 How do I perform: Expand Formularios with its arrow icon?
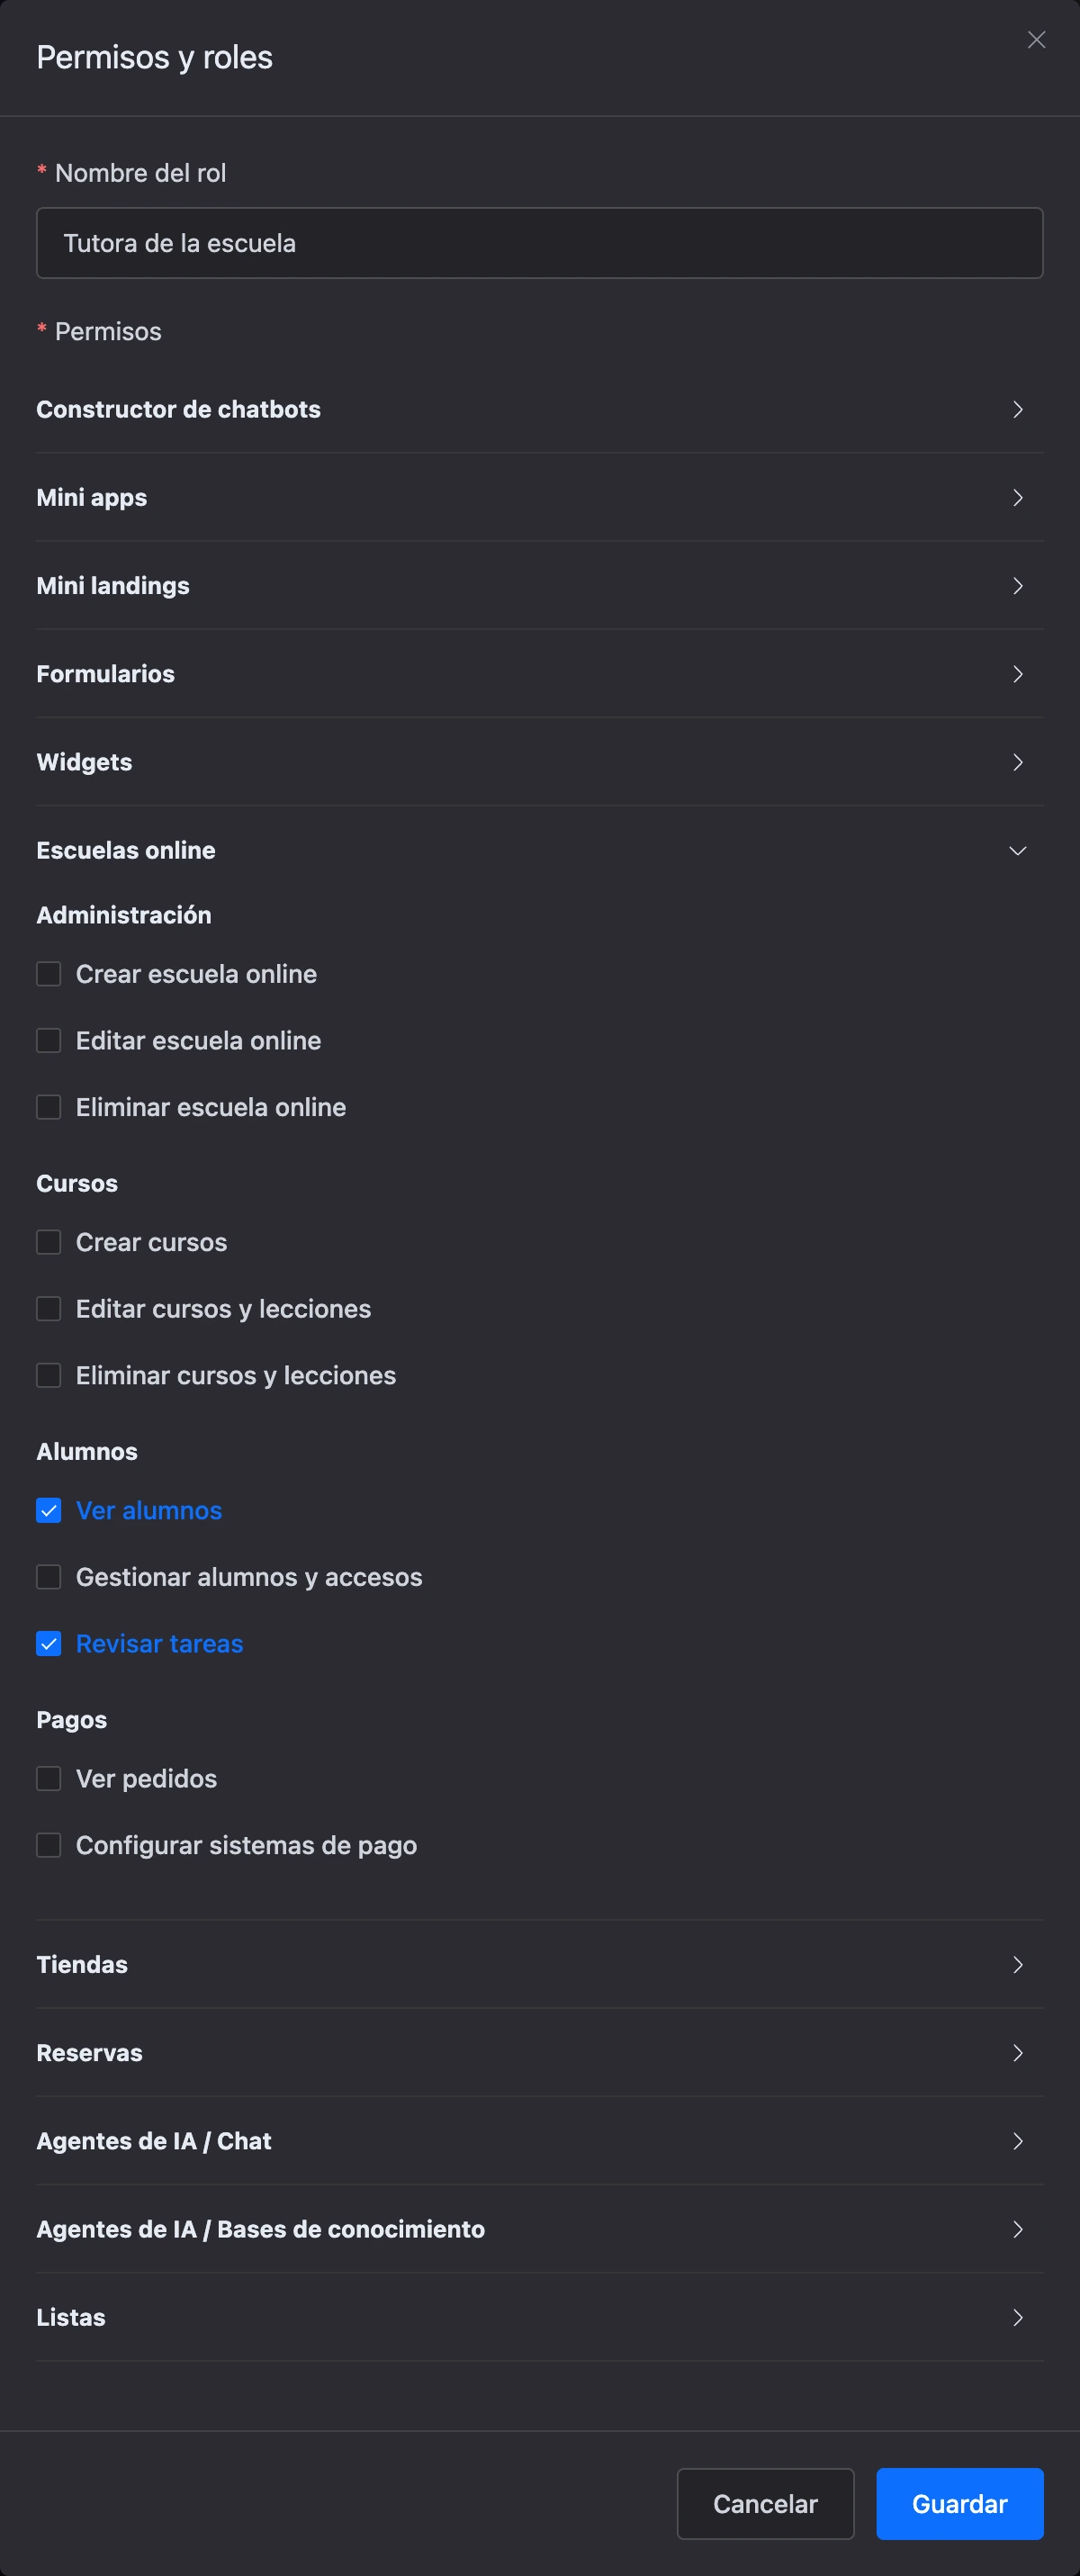pyautogui.click(x=1017, y=674)
